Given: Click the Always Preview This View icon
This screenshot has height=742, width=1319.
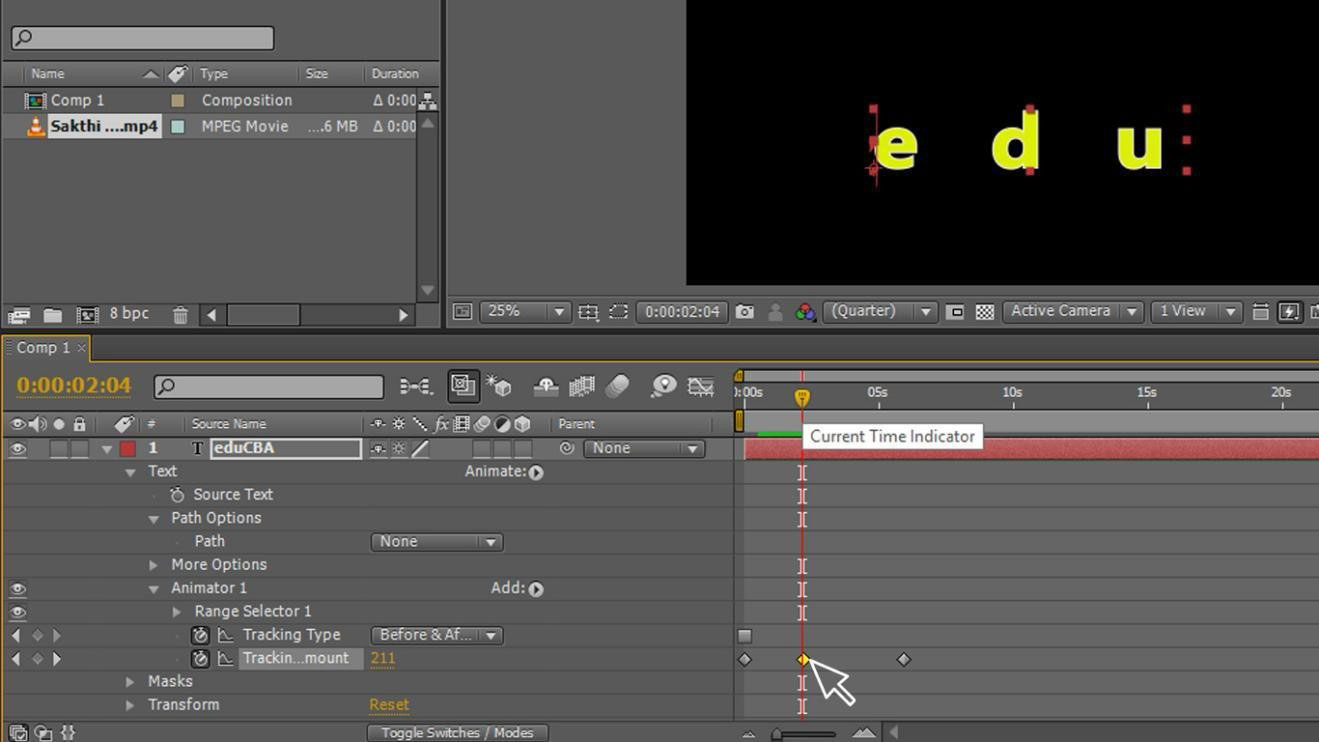Looking at the screenshot, I should point(462,312).
